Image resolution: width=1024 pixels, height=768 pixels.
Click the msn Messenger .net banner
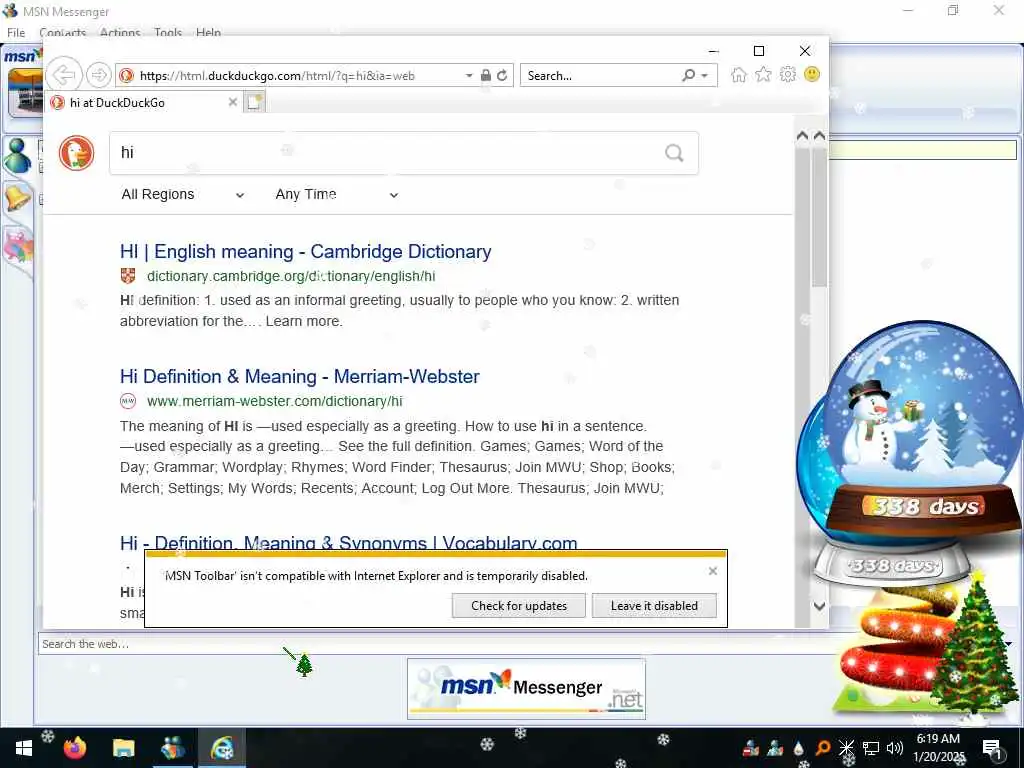(526, 689)
